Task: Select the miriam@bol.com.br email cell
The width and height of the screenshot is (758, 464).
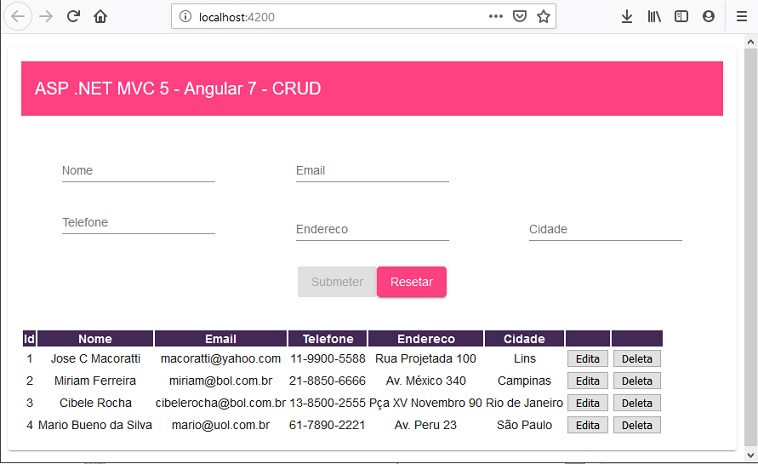Action: point(221,381)
